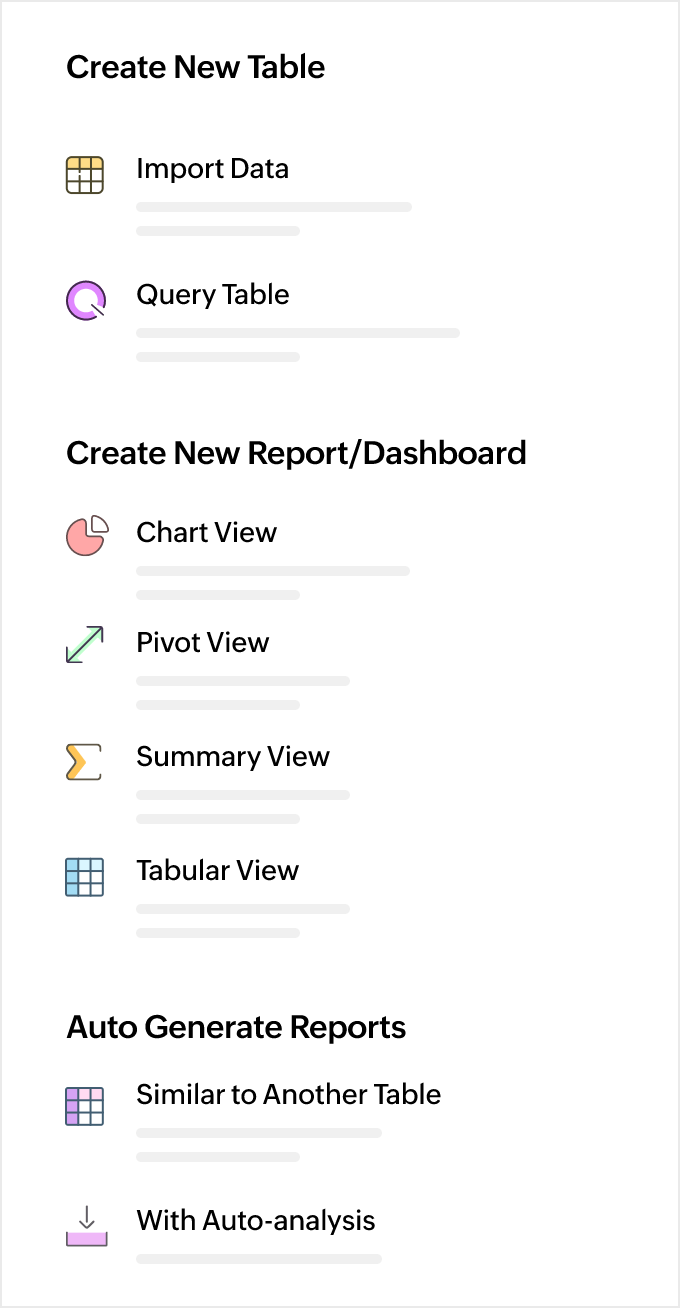Select the Similar to Another Table purple grid icon
The width and height of the screenshot is (680, 1308).
click(x=85, y=1106)
